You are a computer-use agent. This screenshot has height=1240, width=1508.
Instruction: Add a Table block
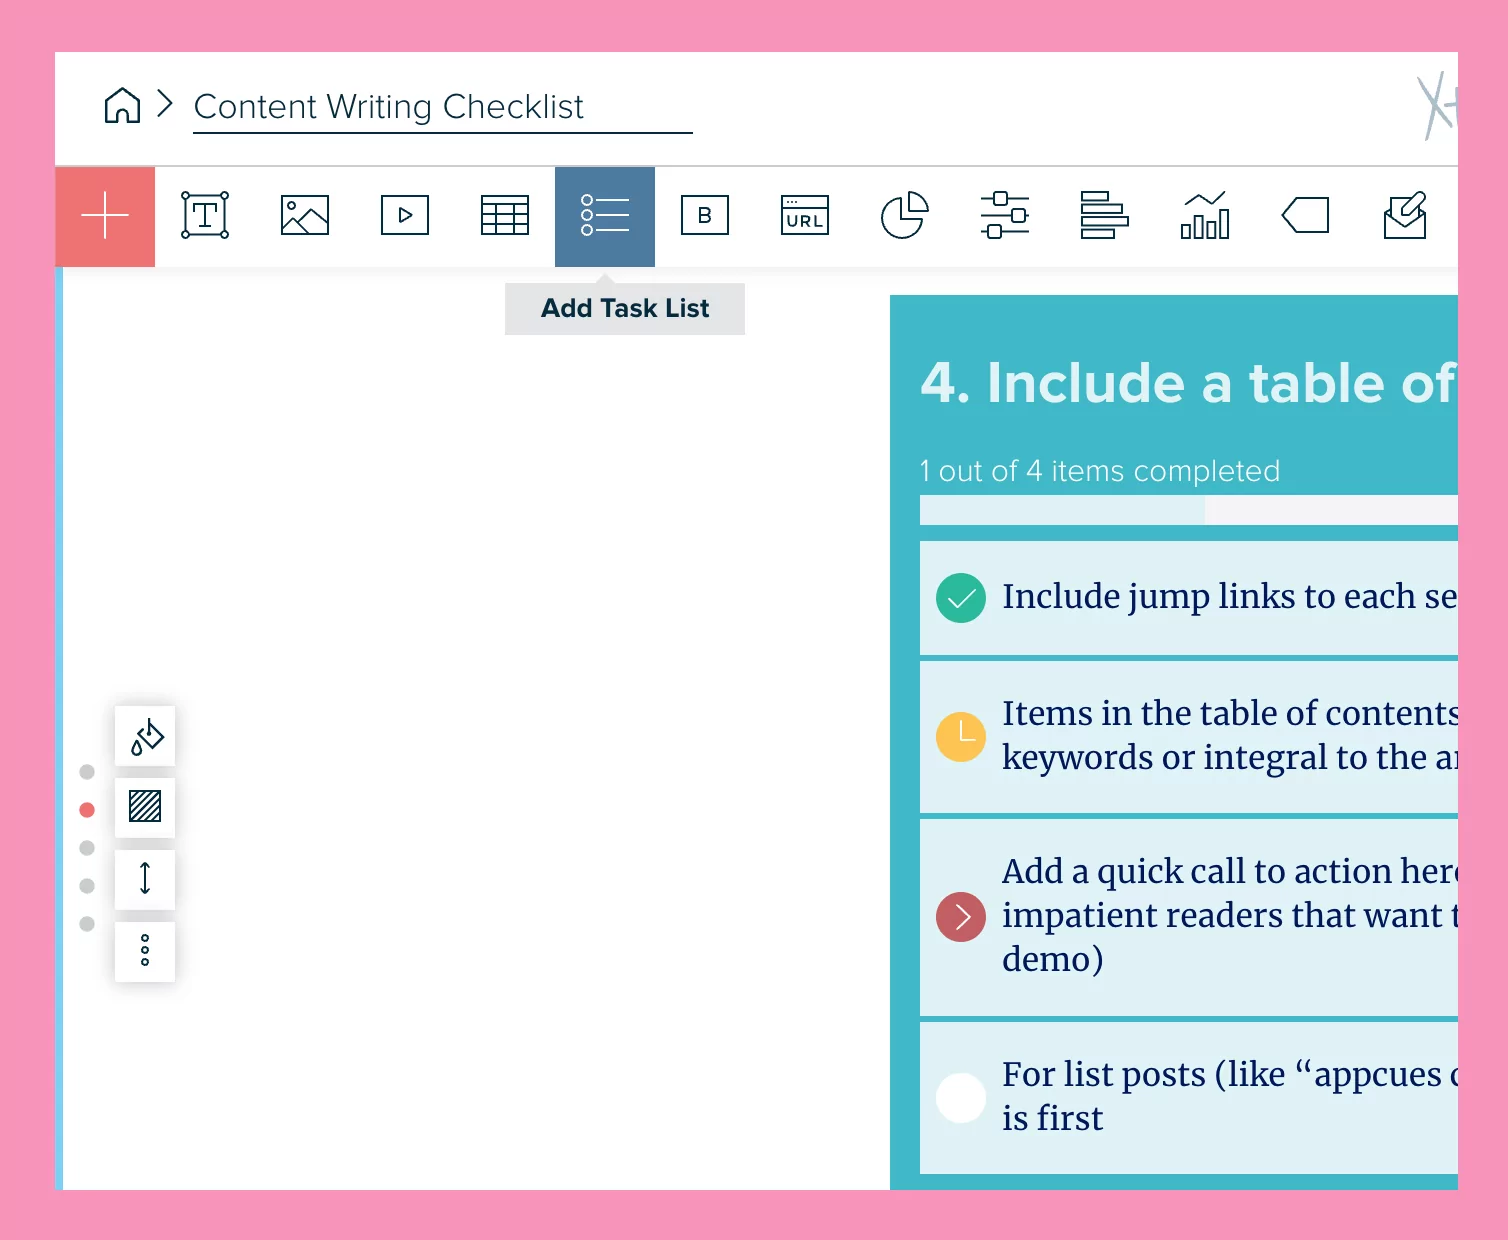point(504,216)
